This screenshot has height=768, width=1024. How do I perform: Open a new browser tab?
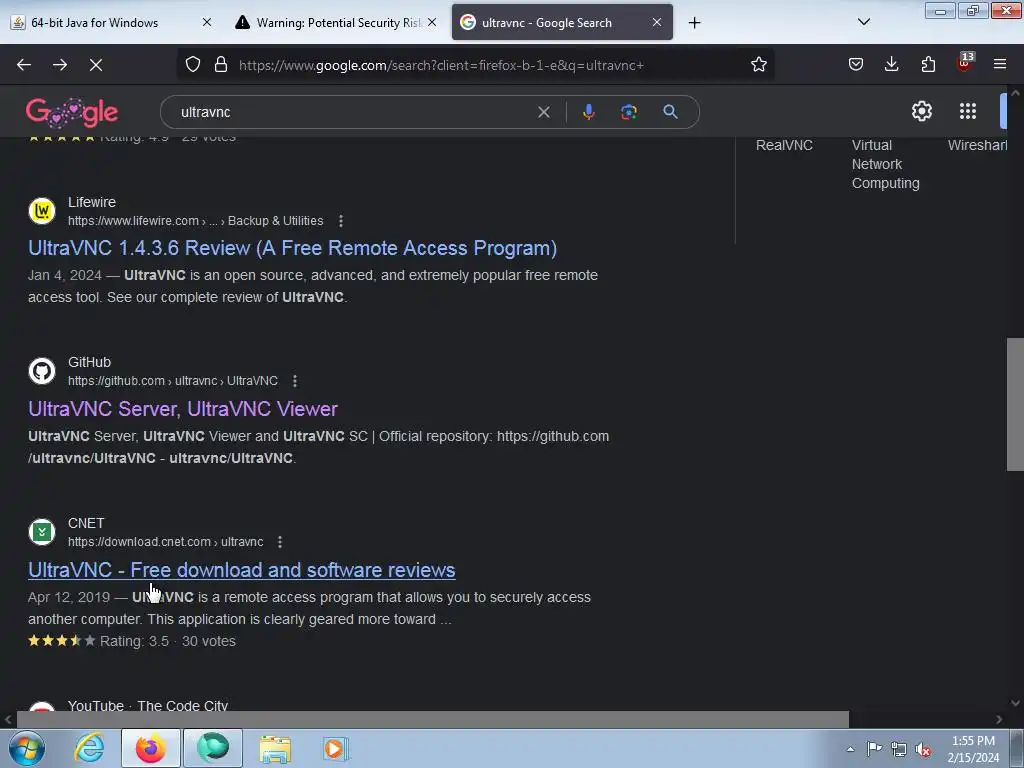(x=694, y=23)
